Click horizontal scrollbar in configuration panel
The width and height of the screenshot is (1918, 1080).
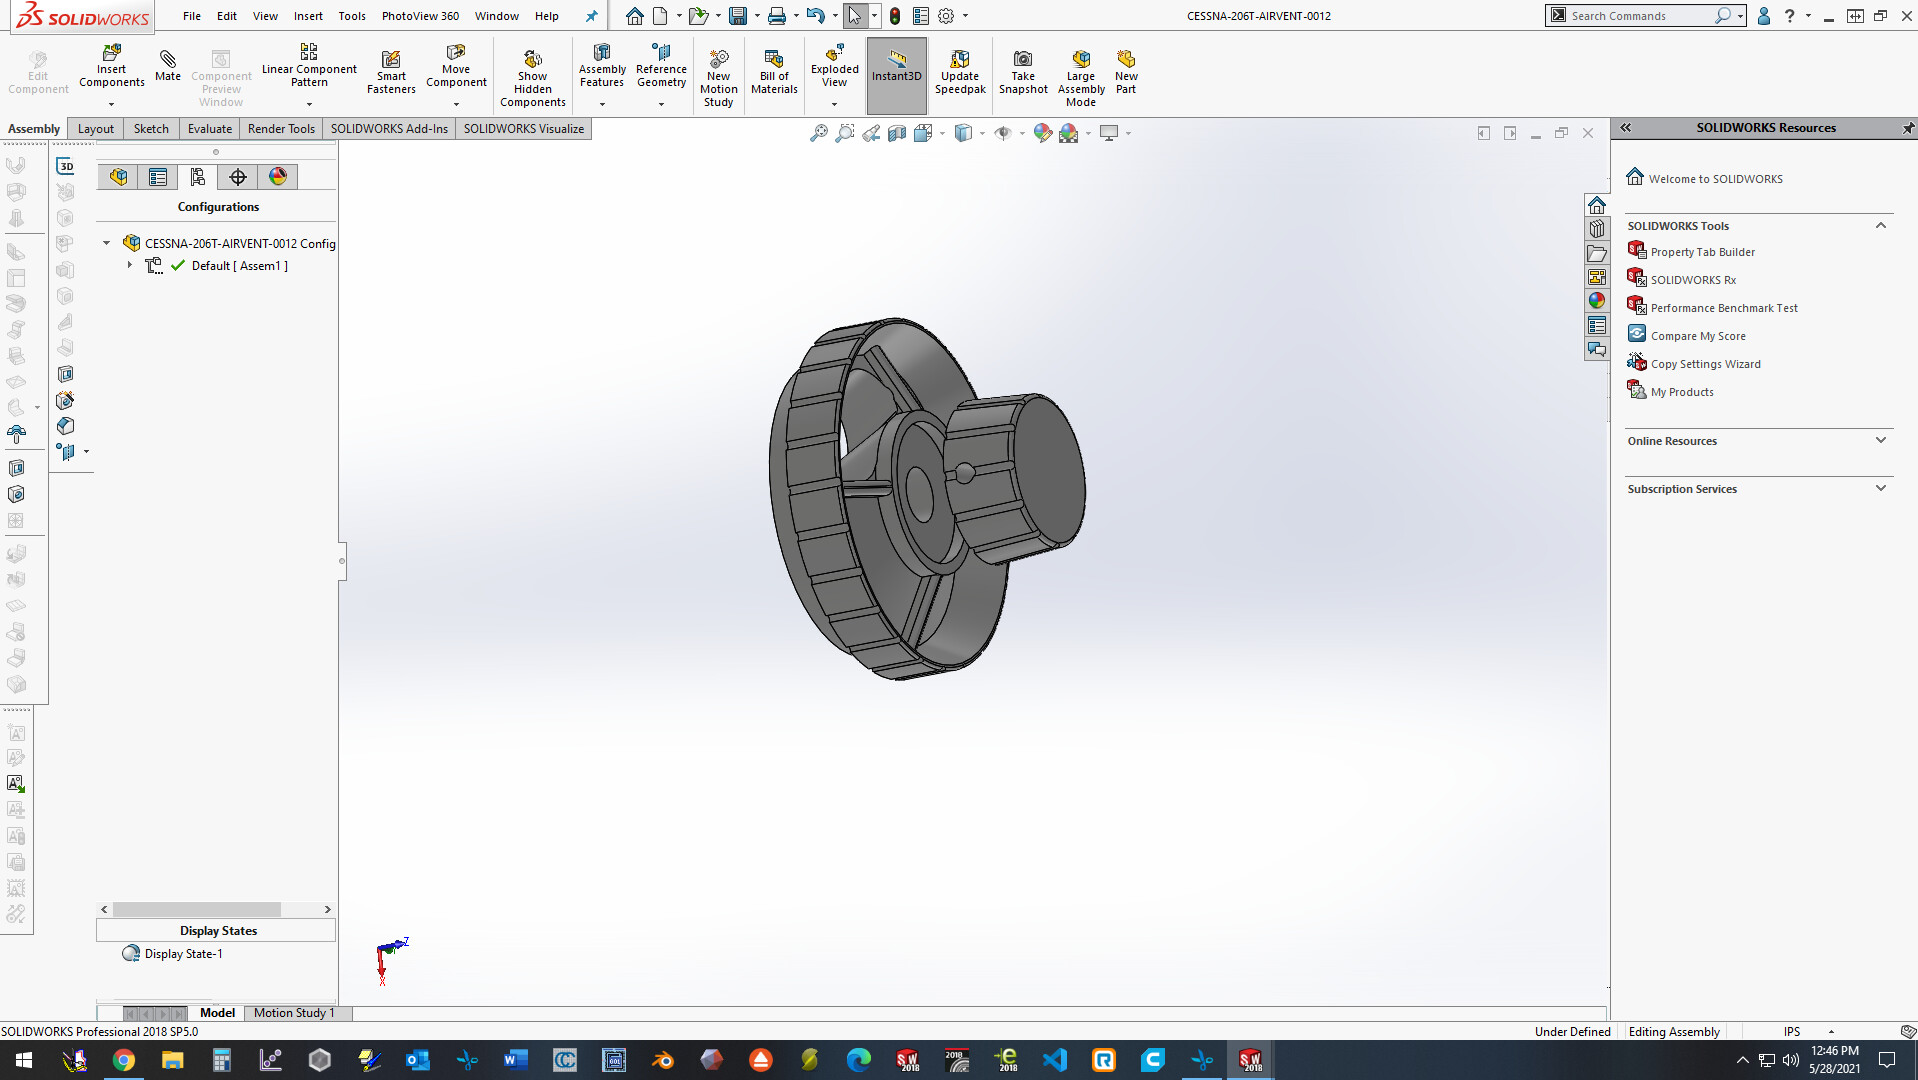click(197, 909)
